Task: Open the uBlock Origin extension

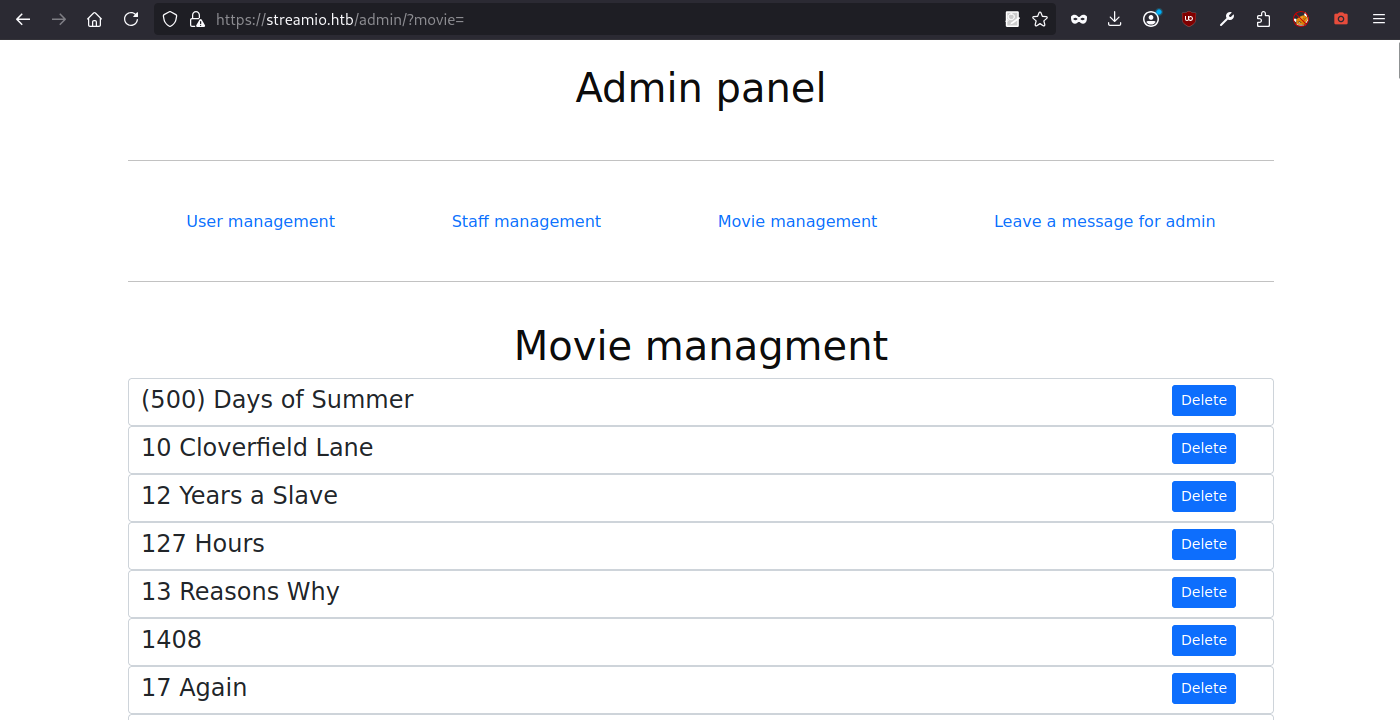Action: pyautogui.click(x=1188, y=19)
